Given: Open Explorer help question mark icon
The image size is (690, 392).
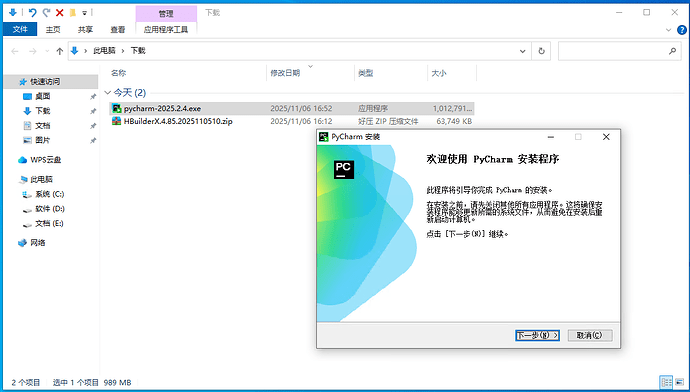Looking at the screenshot, I should click(x=682, y=30).
